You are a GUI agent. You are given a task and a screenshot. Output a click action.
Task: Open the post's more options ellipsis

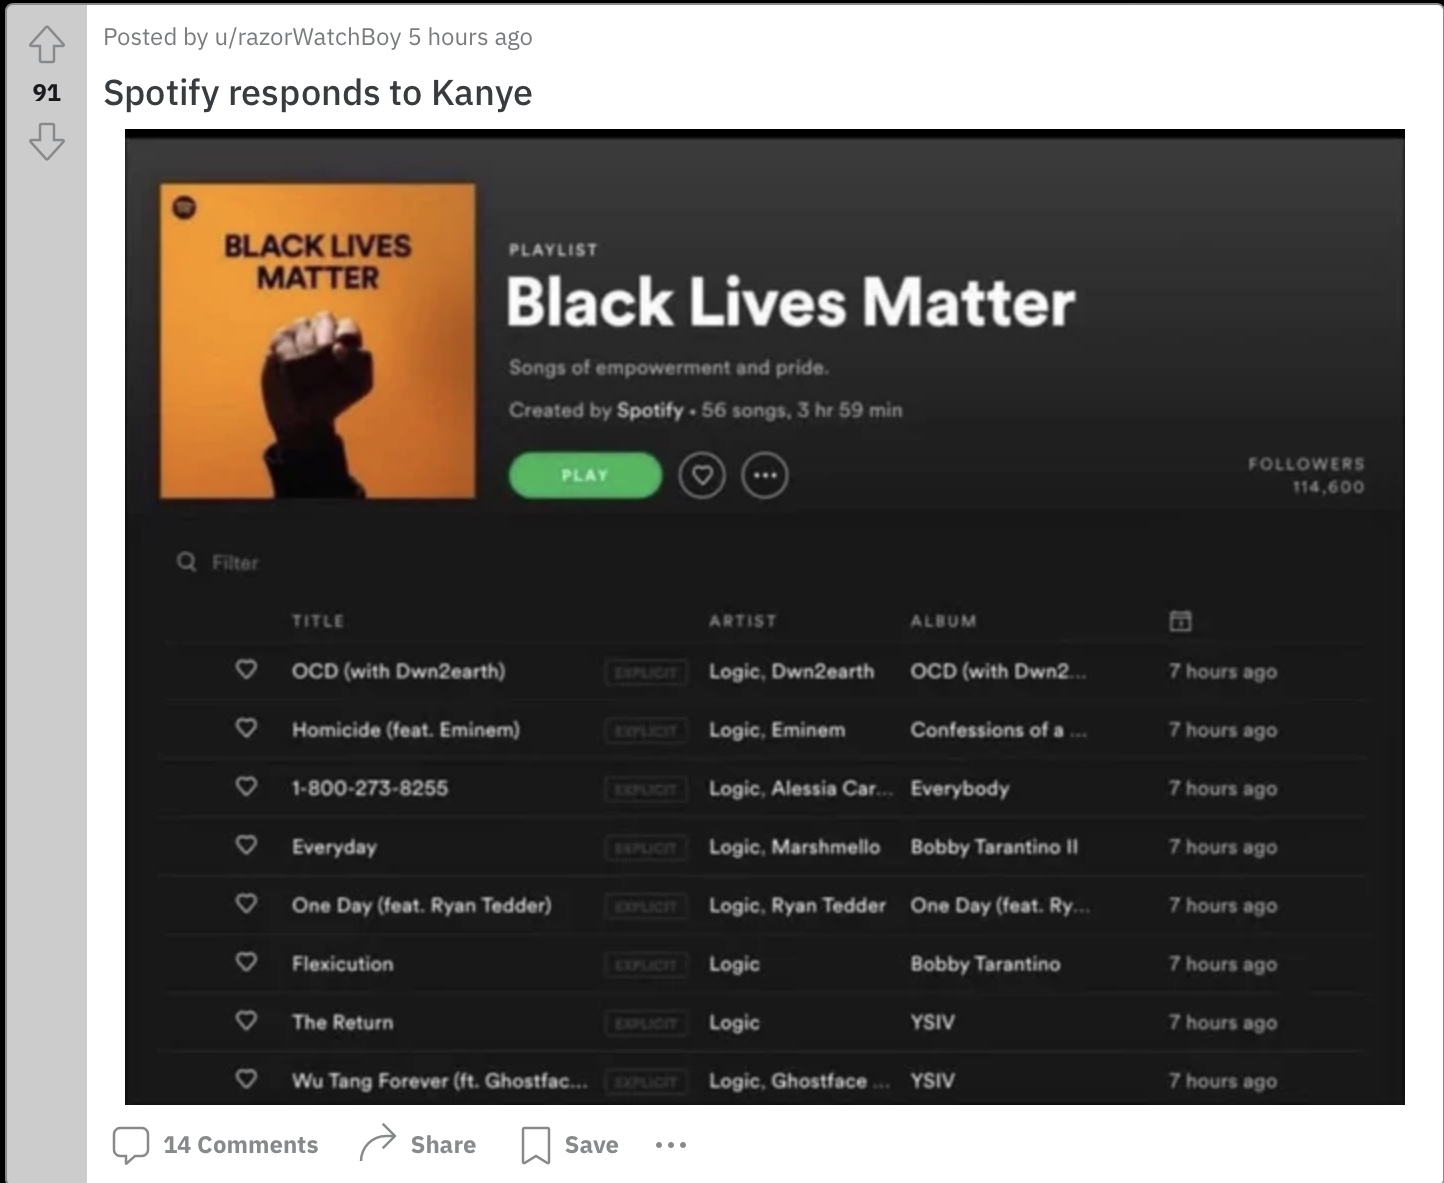671,1145
